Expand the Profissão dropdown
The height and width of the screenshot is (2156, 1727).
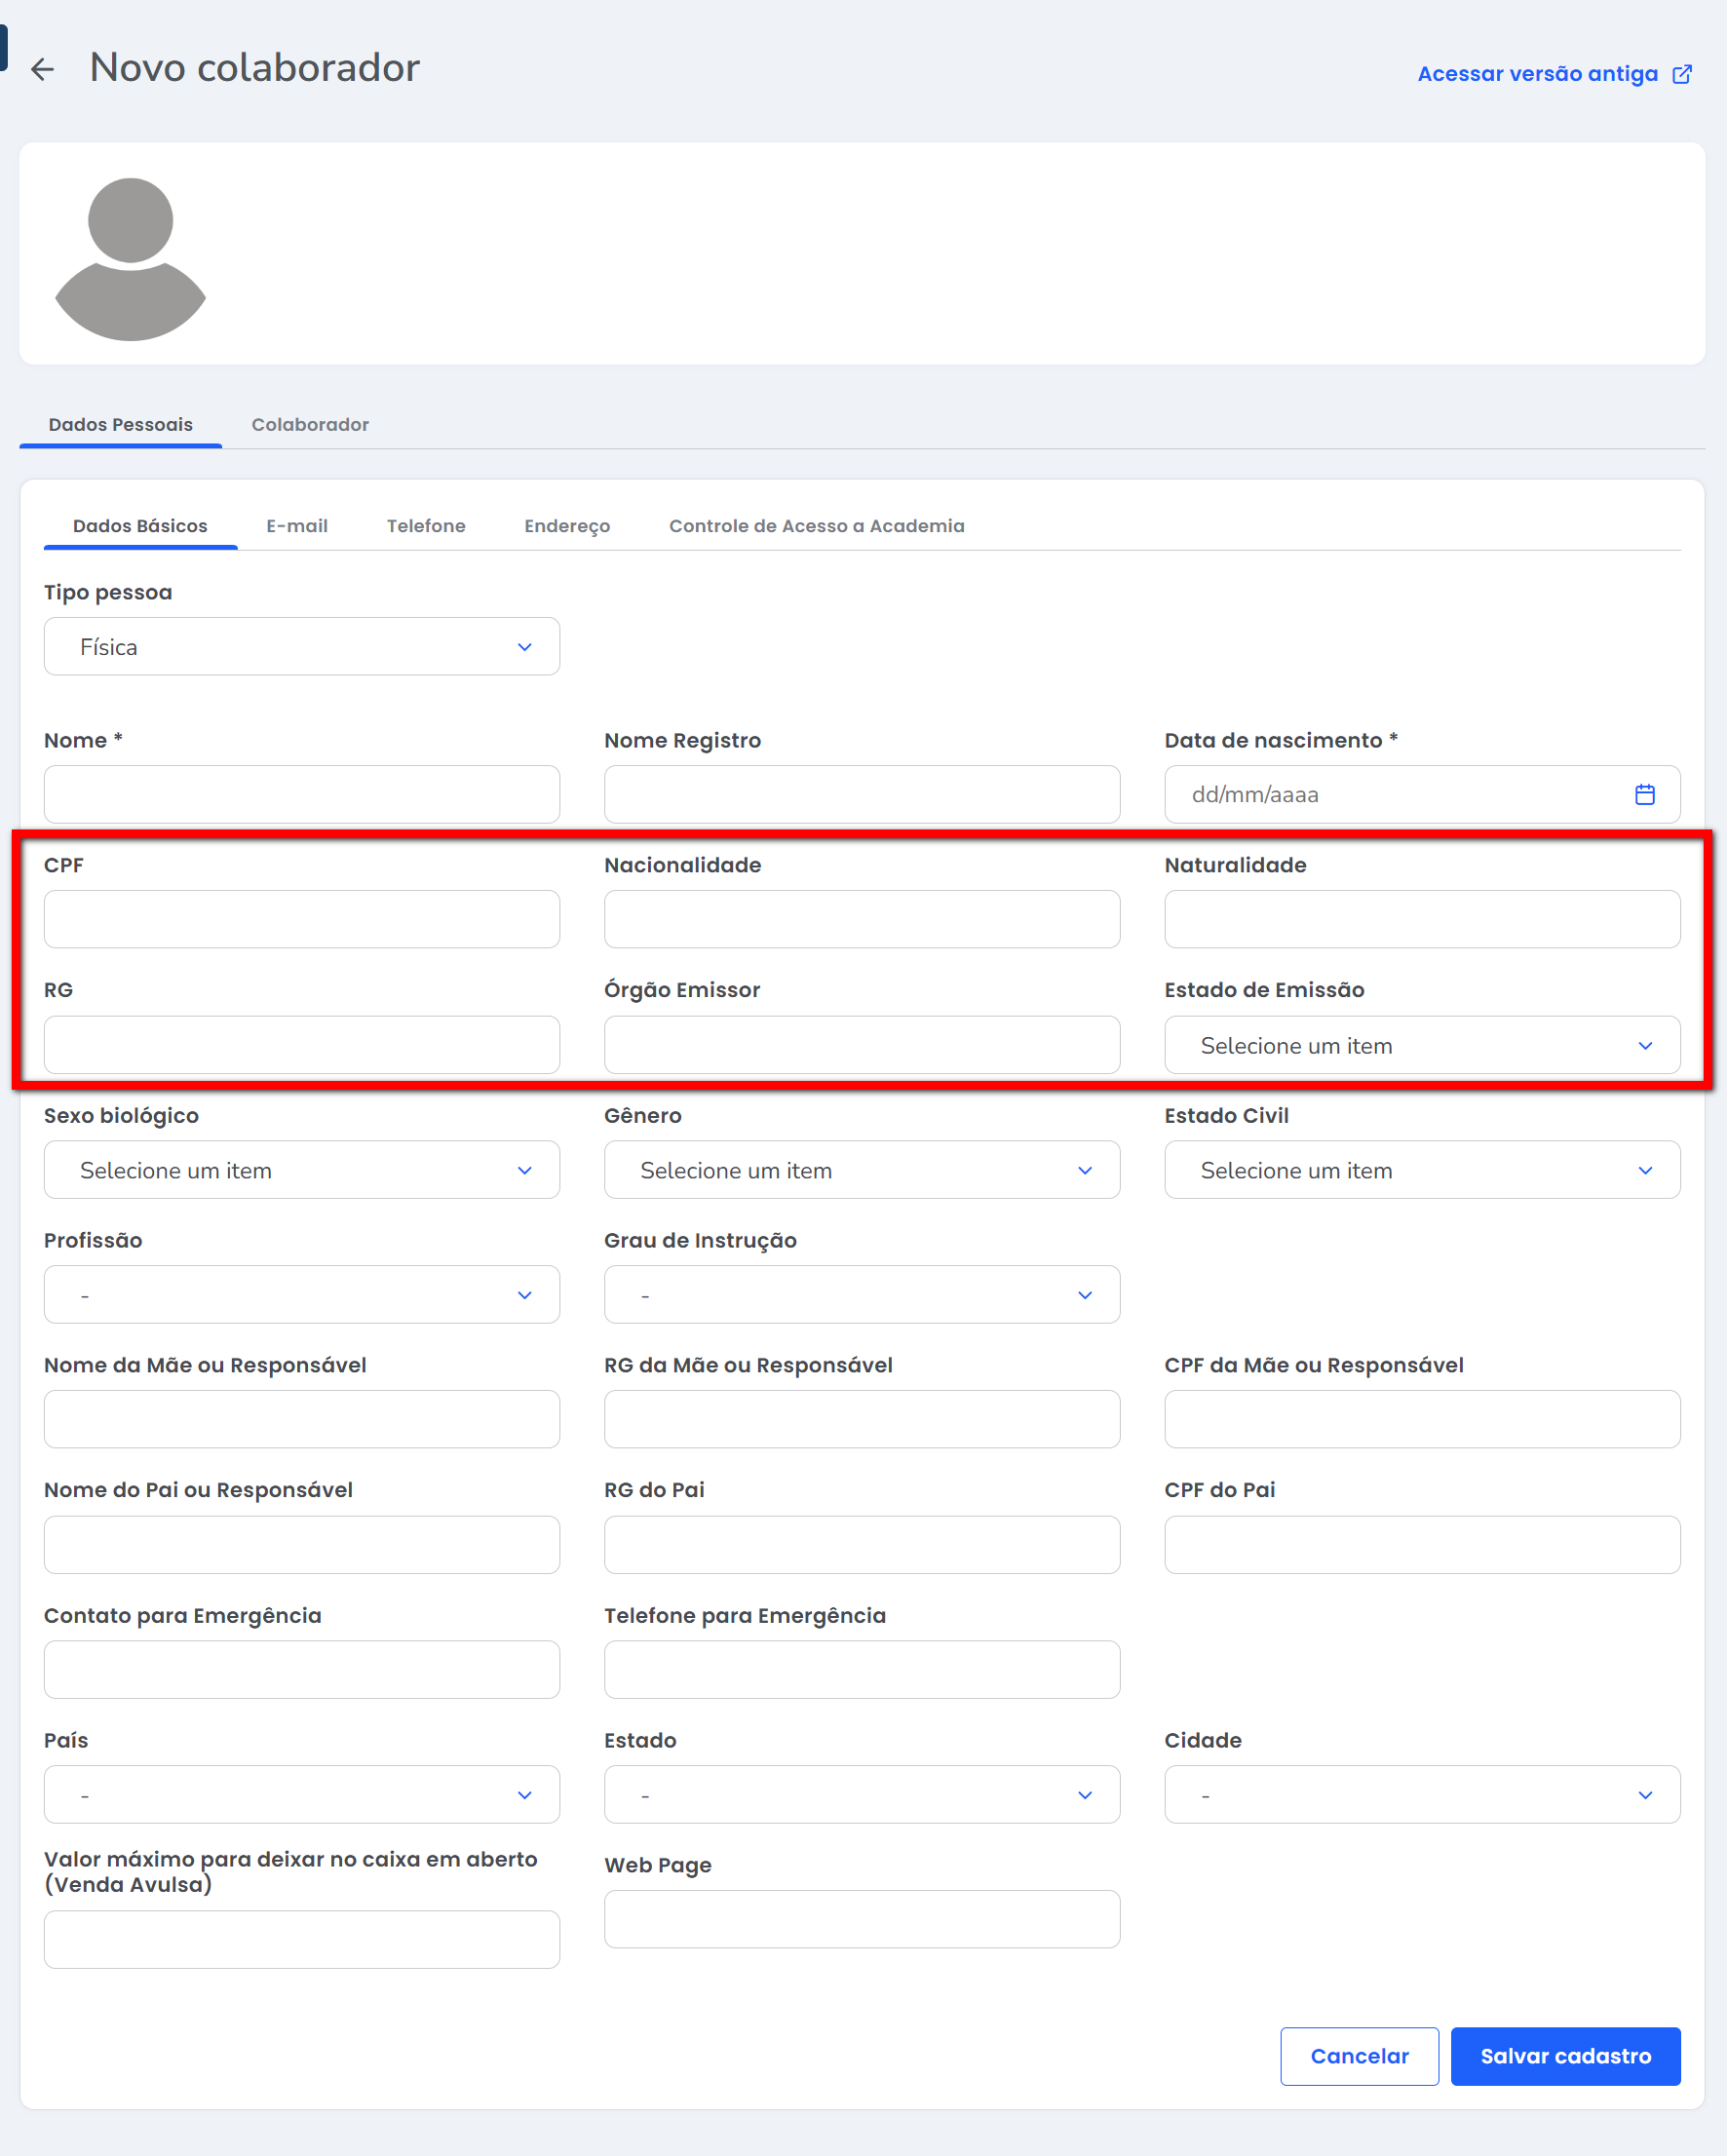(x=301, y=1295)
